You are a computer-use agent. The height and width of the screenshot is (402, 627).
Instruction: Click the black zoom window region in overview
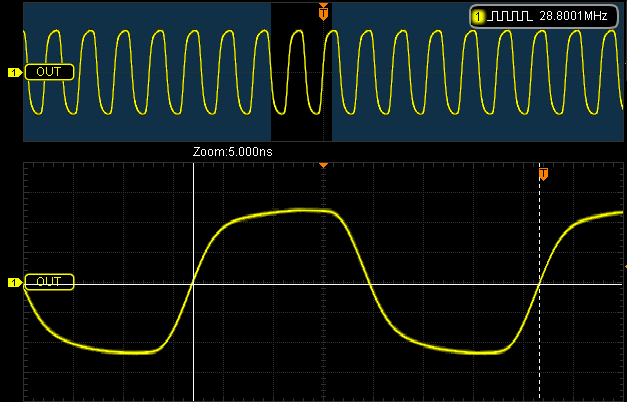click(302, 72)
